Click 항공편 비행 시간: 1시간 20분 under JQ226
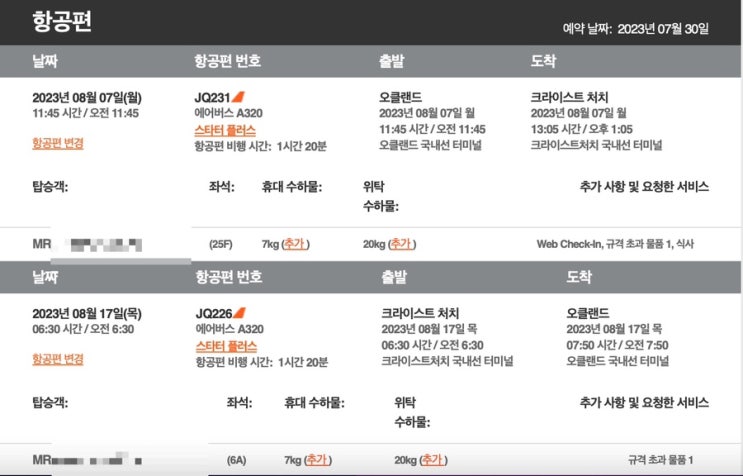Image resolution: width=743 pixels, height=476 pixels. pyautogui.click(x=262, y=362)
